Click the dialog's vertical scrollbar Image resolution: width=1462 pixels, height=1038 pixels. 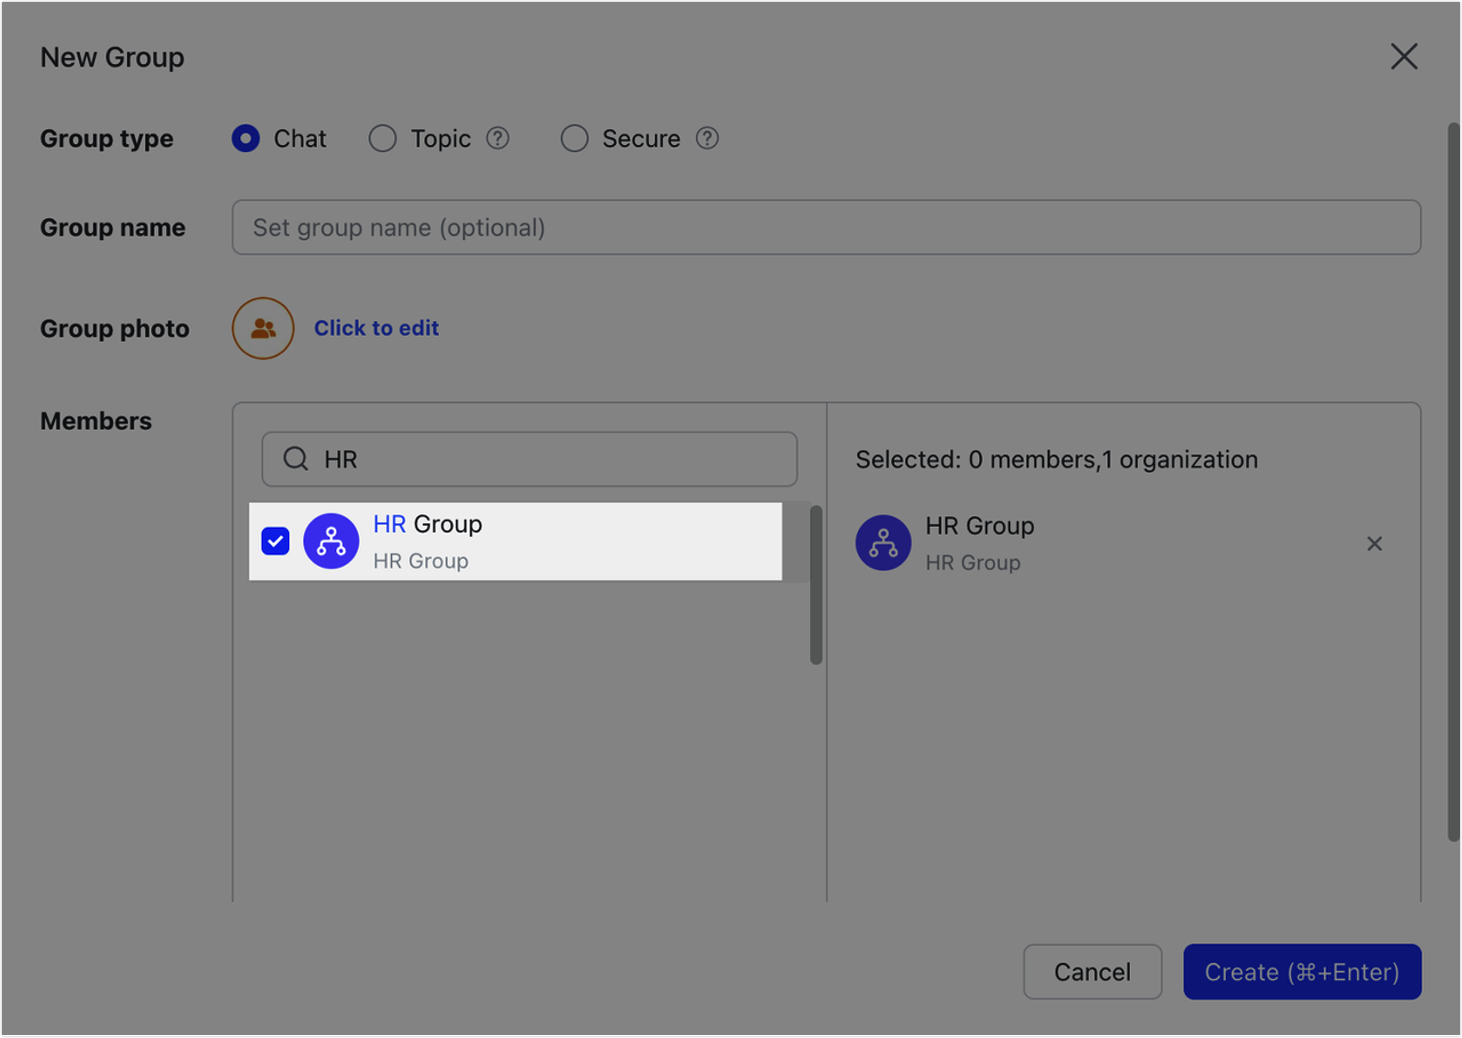pyautogui.click(x=1453, y=482)
